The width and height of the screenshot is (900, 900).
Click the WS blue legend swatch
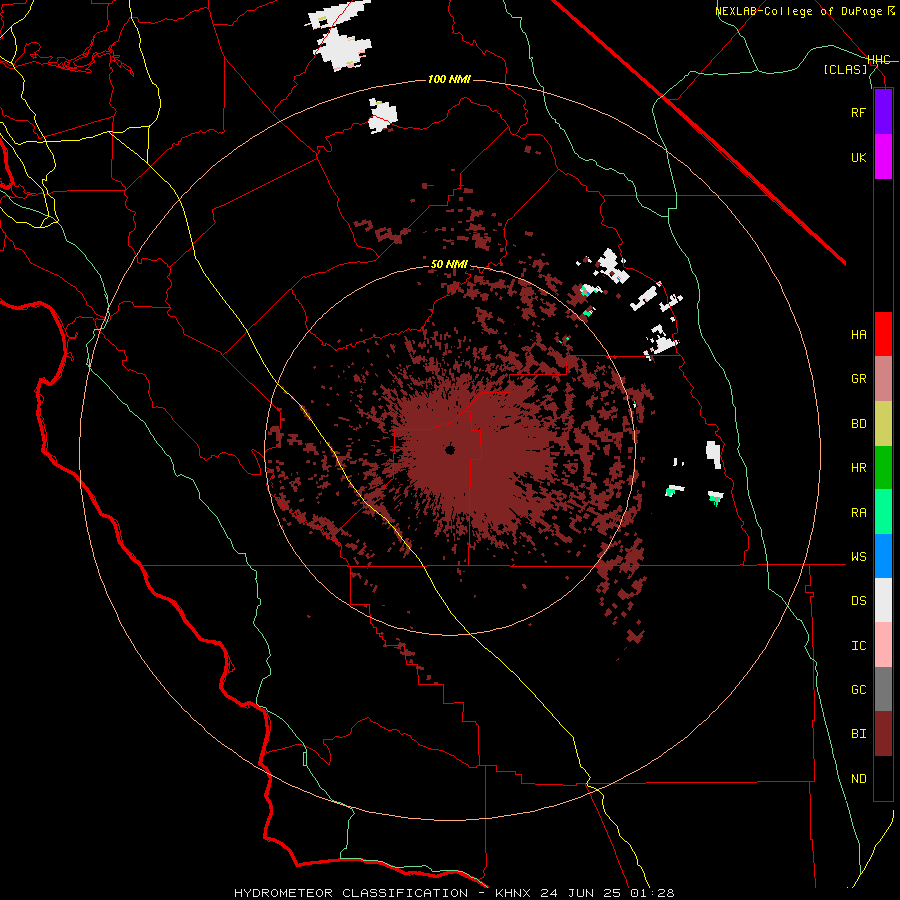[x=883, y=556]
